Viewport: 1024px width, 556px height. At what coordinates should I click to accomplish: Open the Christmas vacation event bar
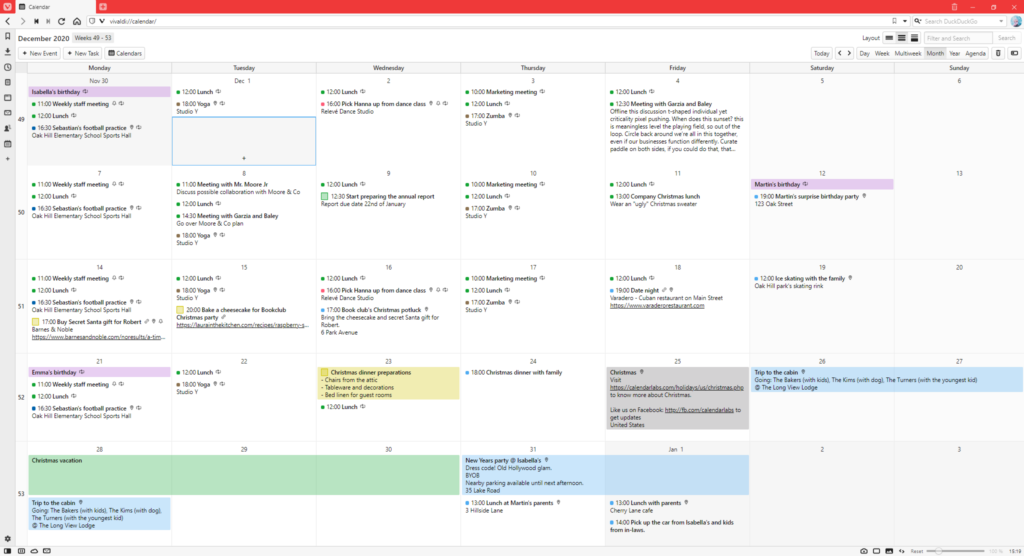click(x=244, y=474)
